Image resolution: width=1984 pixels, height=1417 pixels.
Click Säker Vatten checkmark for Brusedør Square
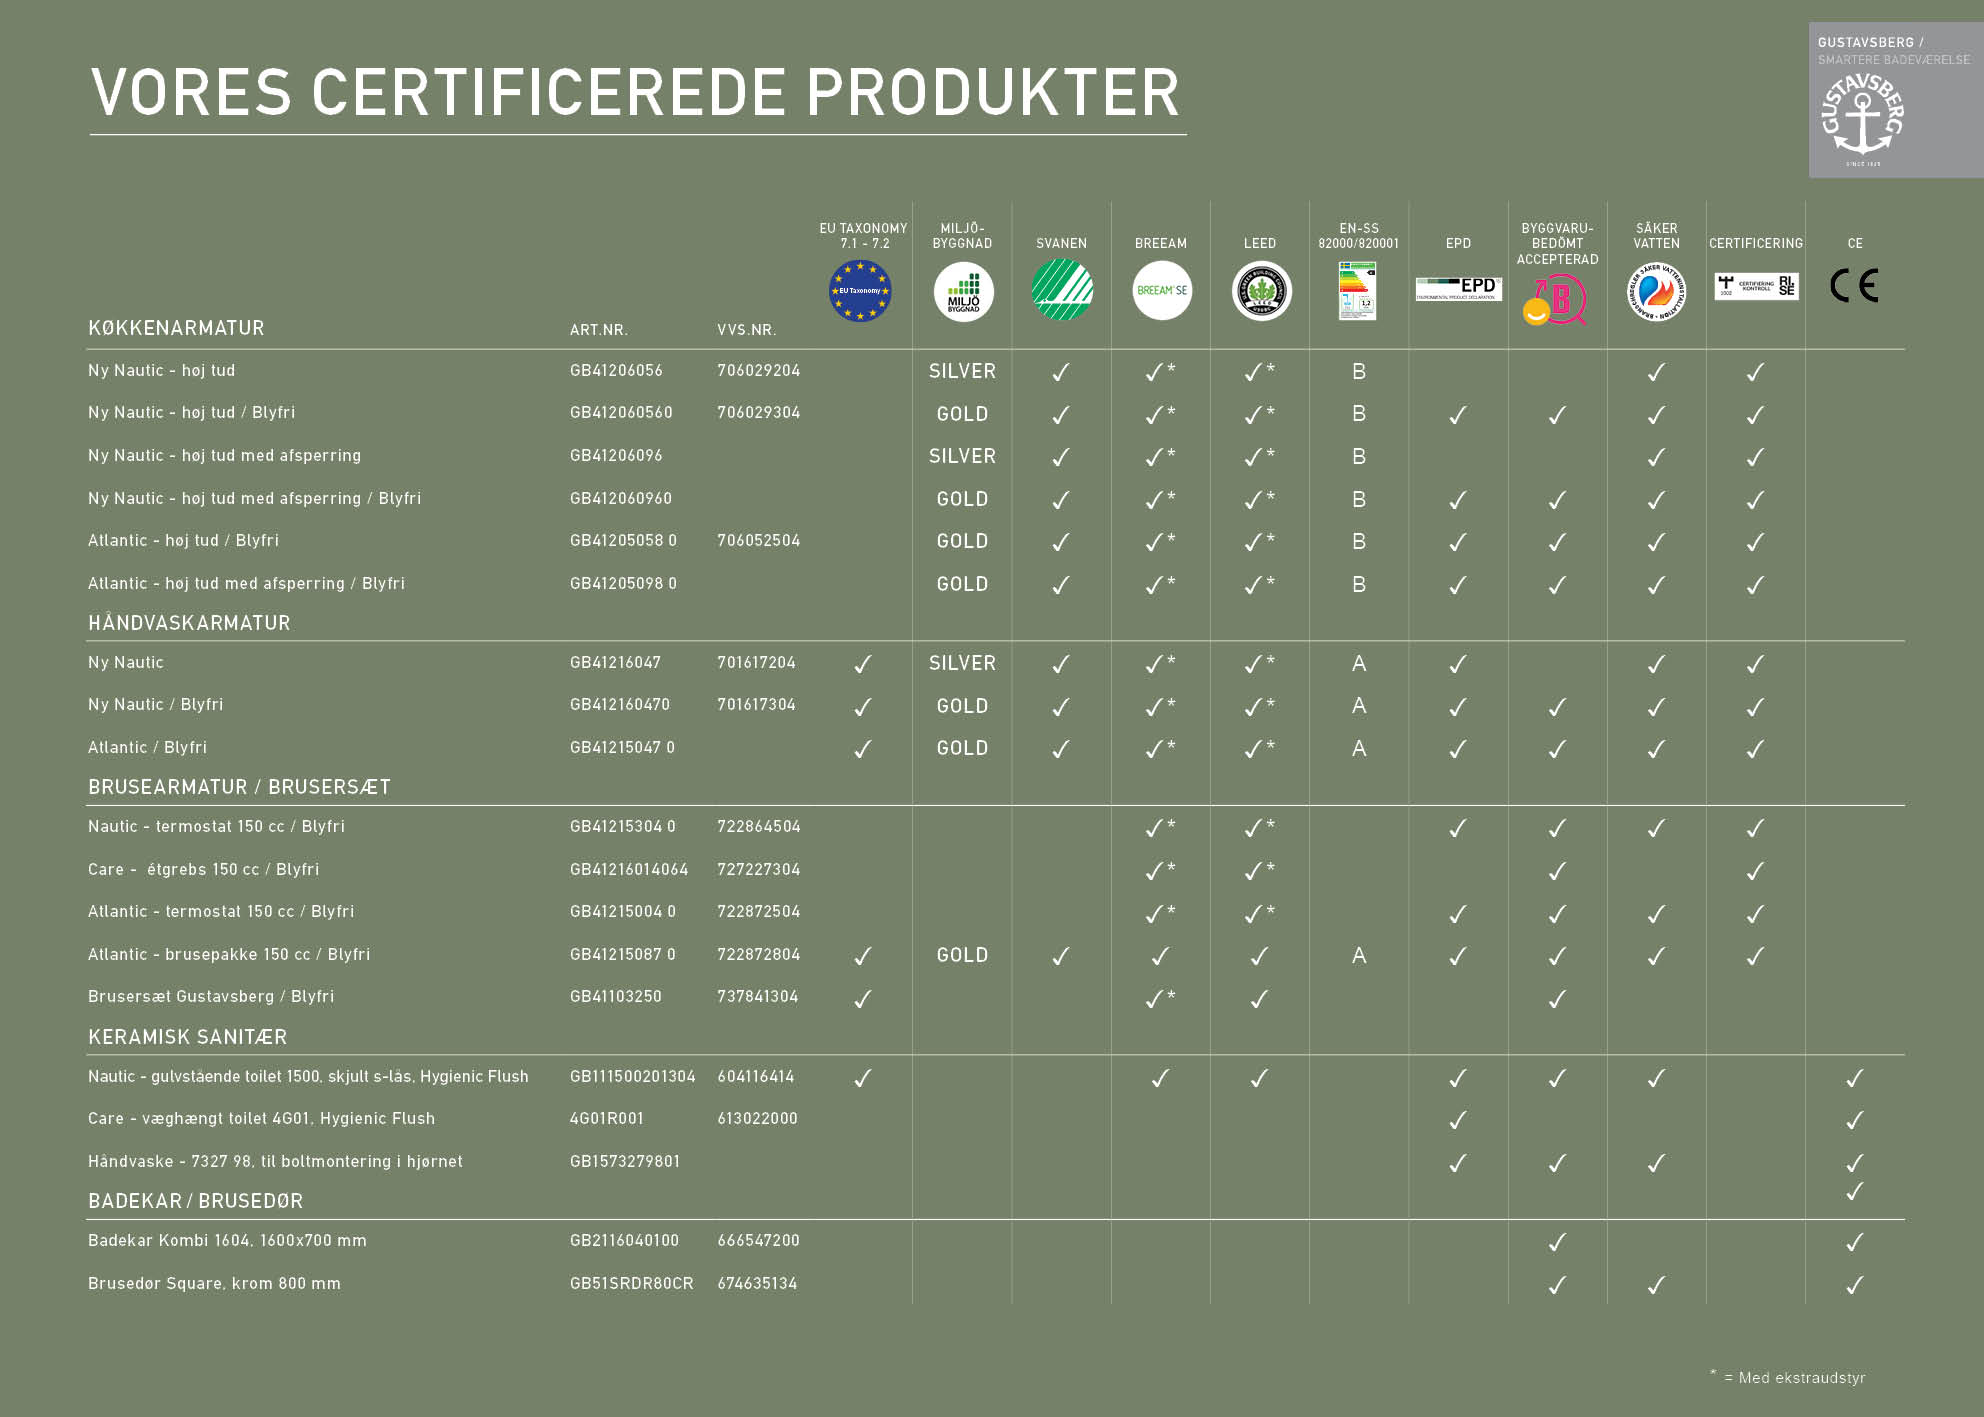1656,1285
